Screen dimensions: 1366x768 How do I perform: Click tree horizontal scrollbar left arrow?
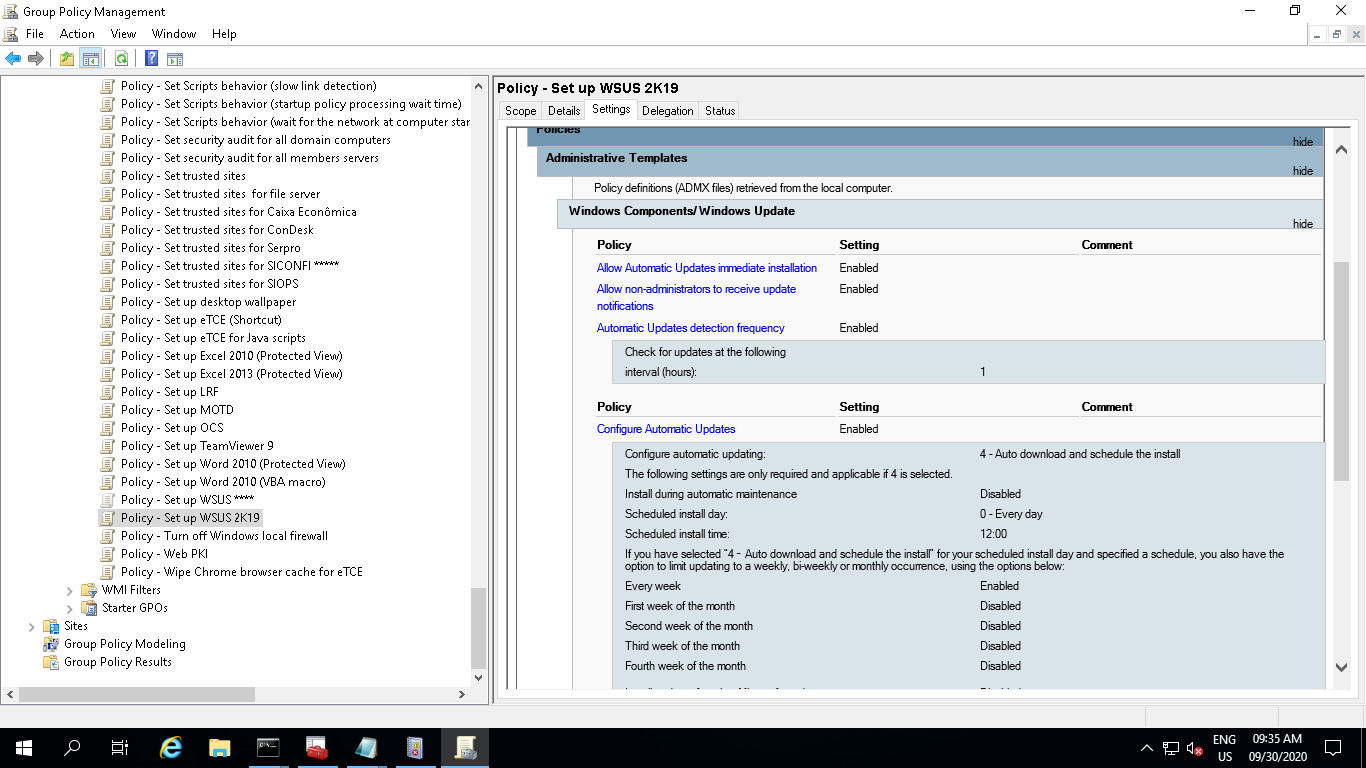coord(10,694)
